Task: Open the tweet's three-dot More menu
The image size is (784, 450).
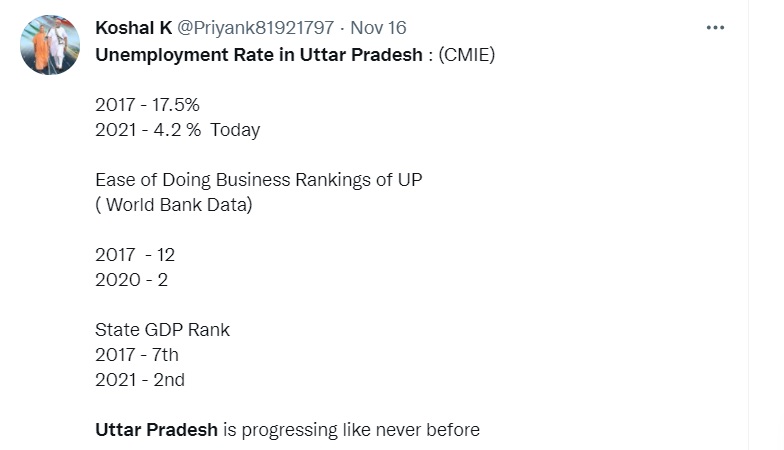Action: pyautogui.click(x=715, y=27)
